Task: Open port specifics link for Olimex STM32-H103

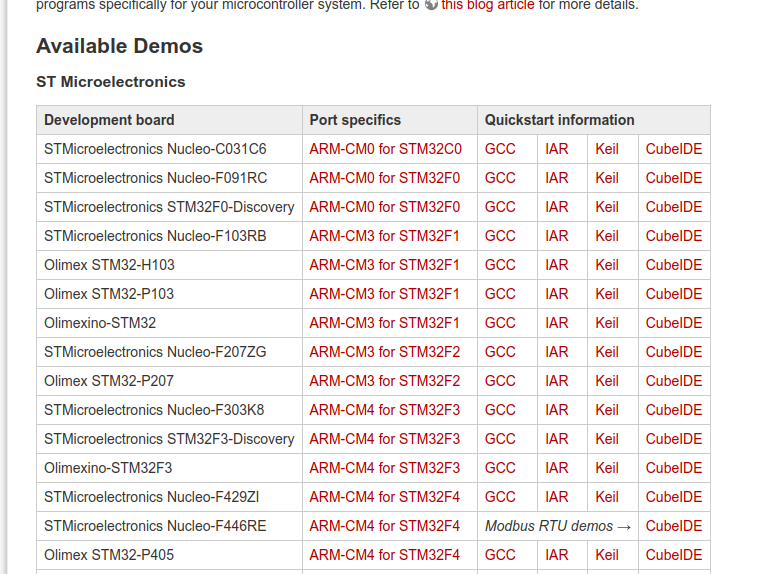Action: click(x=384, y=265)
